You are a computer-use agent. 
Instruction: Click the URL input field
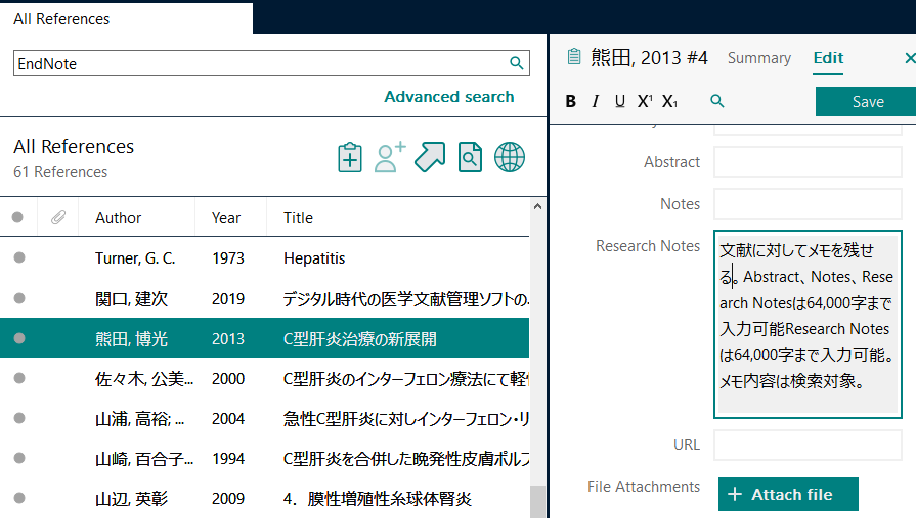coord(807,445)
